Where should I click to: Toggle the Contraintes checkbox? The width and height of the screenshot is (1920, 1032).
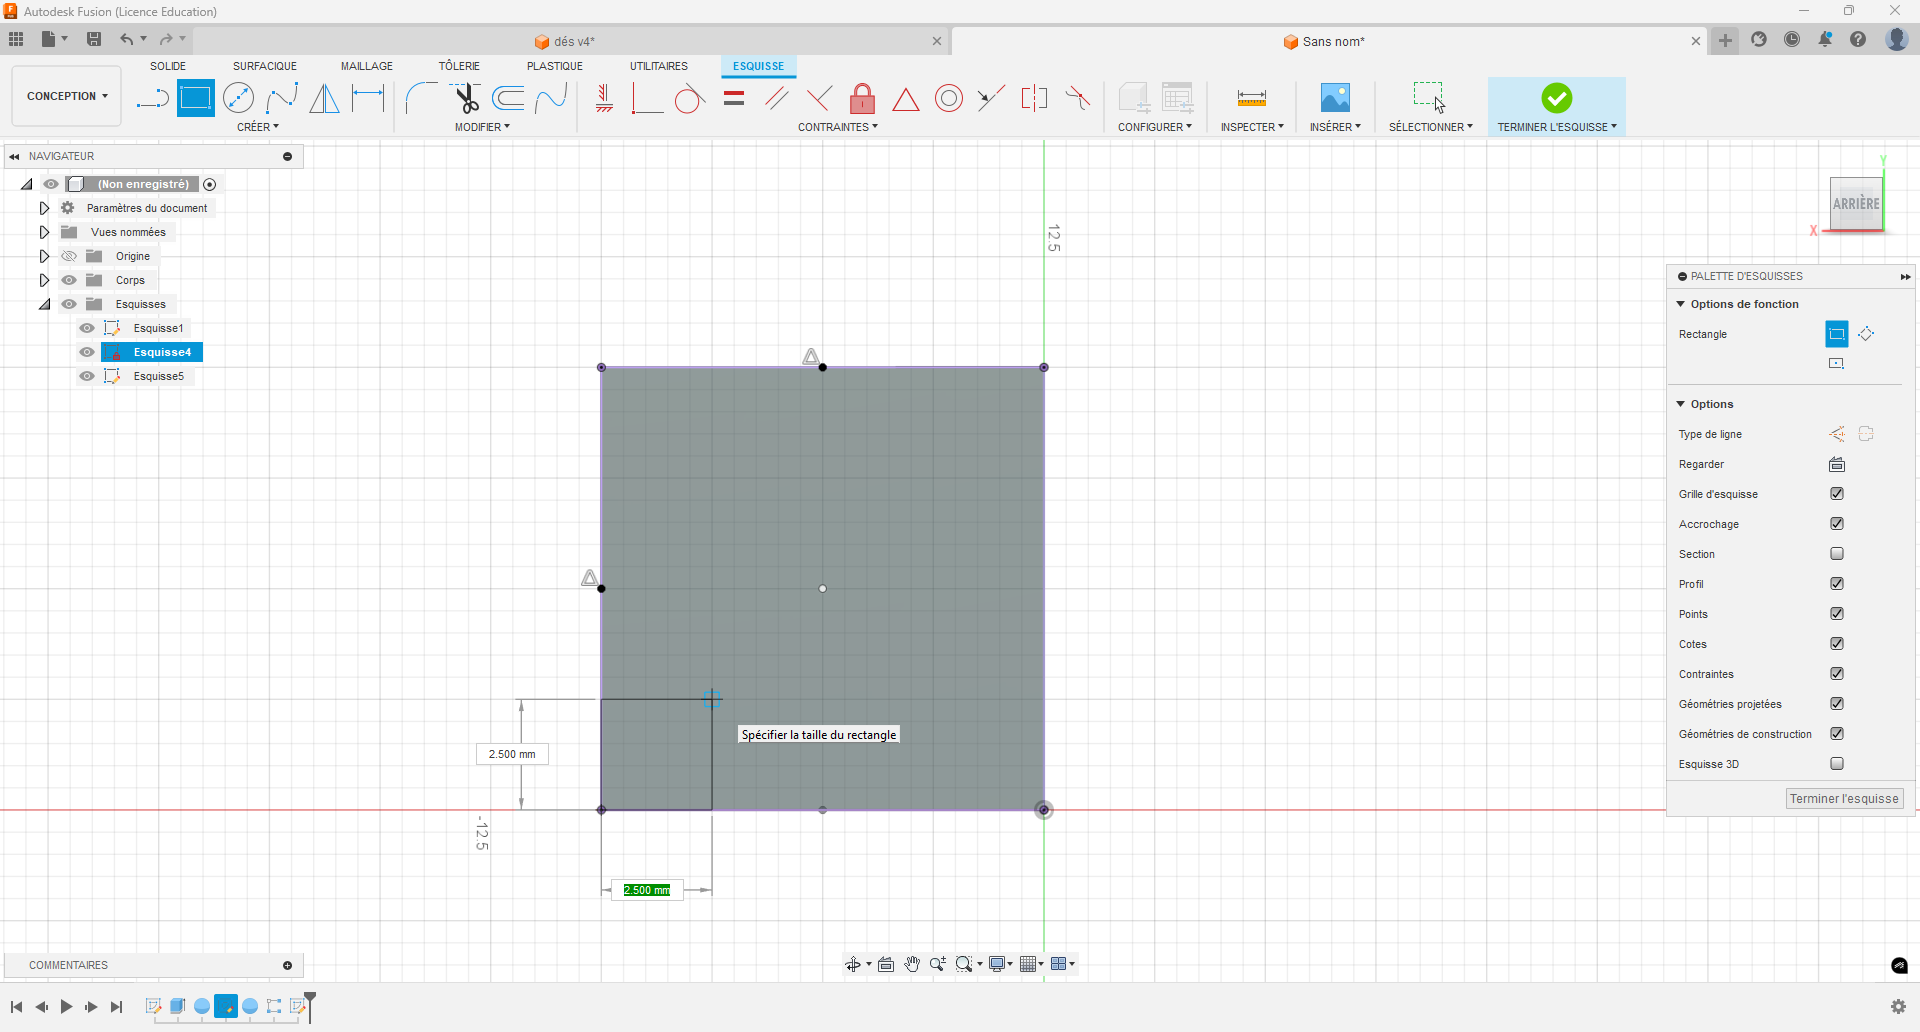1837,674
